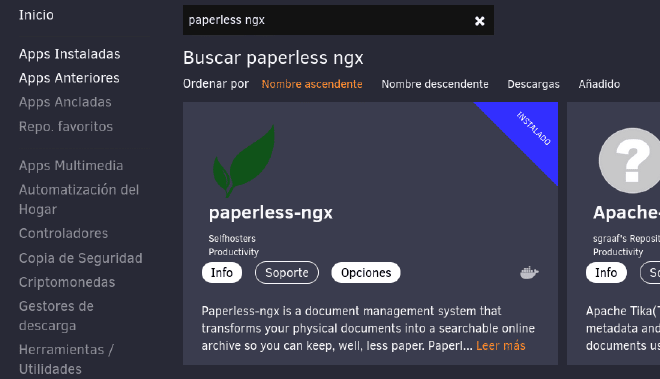Open Gestores de descarga category
Image resolution: width=660 pixels, height=379 pixels.
coord(56,316)
